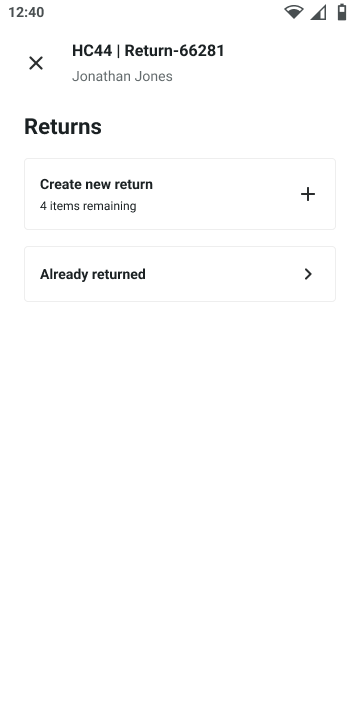Tap the 4 items remaining text
360x720 pixels.
88,206
